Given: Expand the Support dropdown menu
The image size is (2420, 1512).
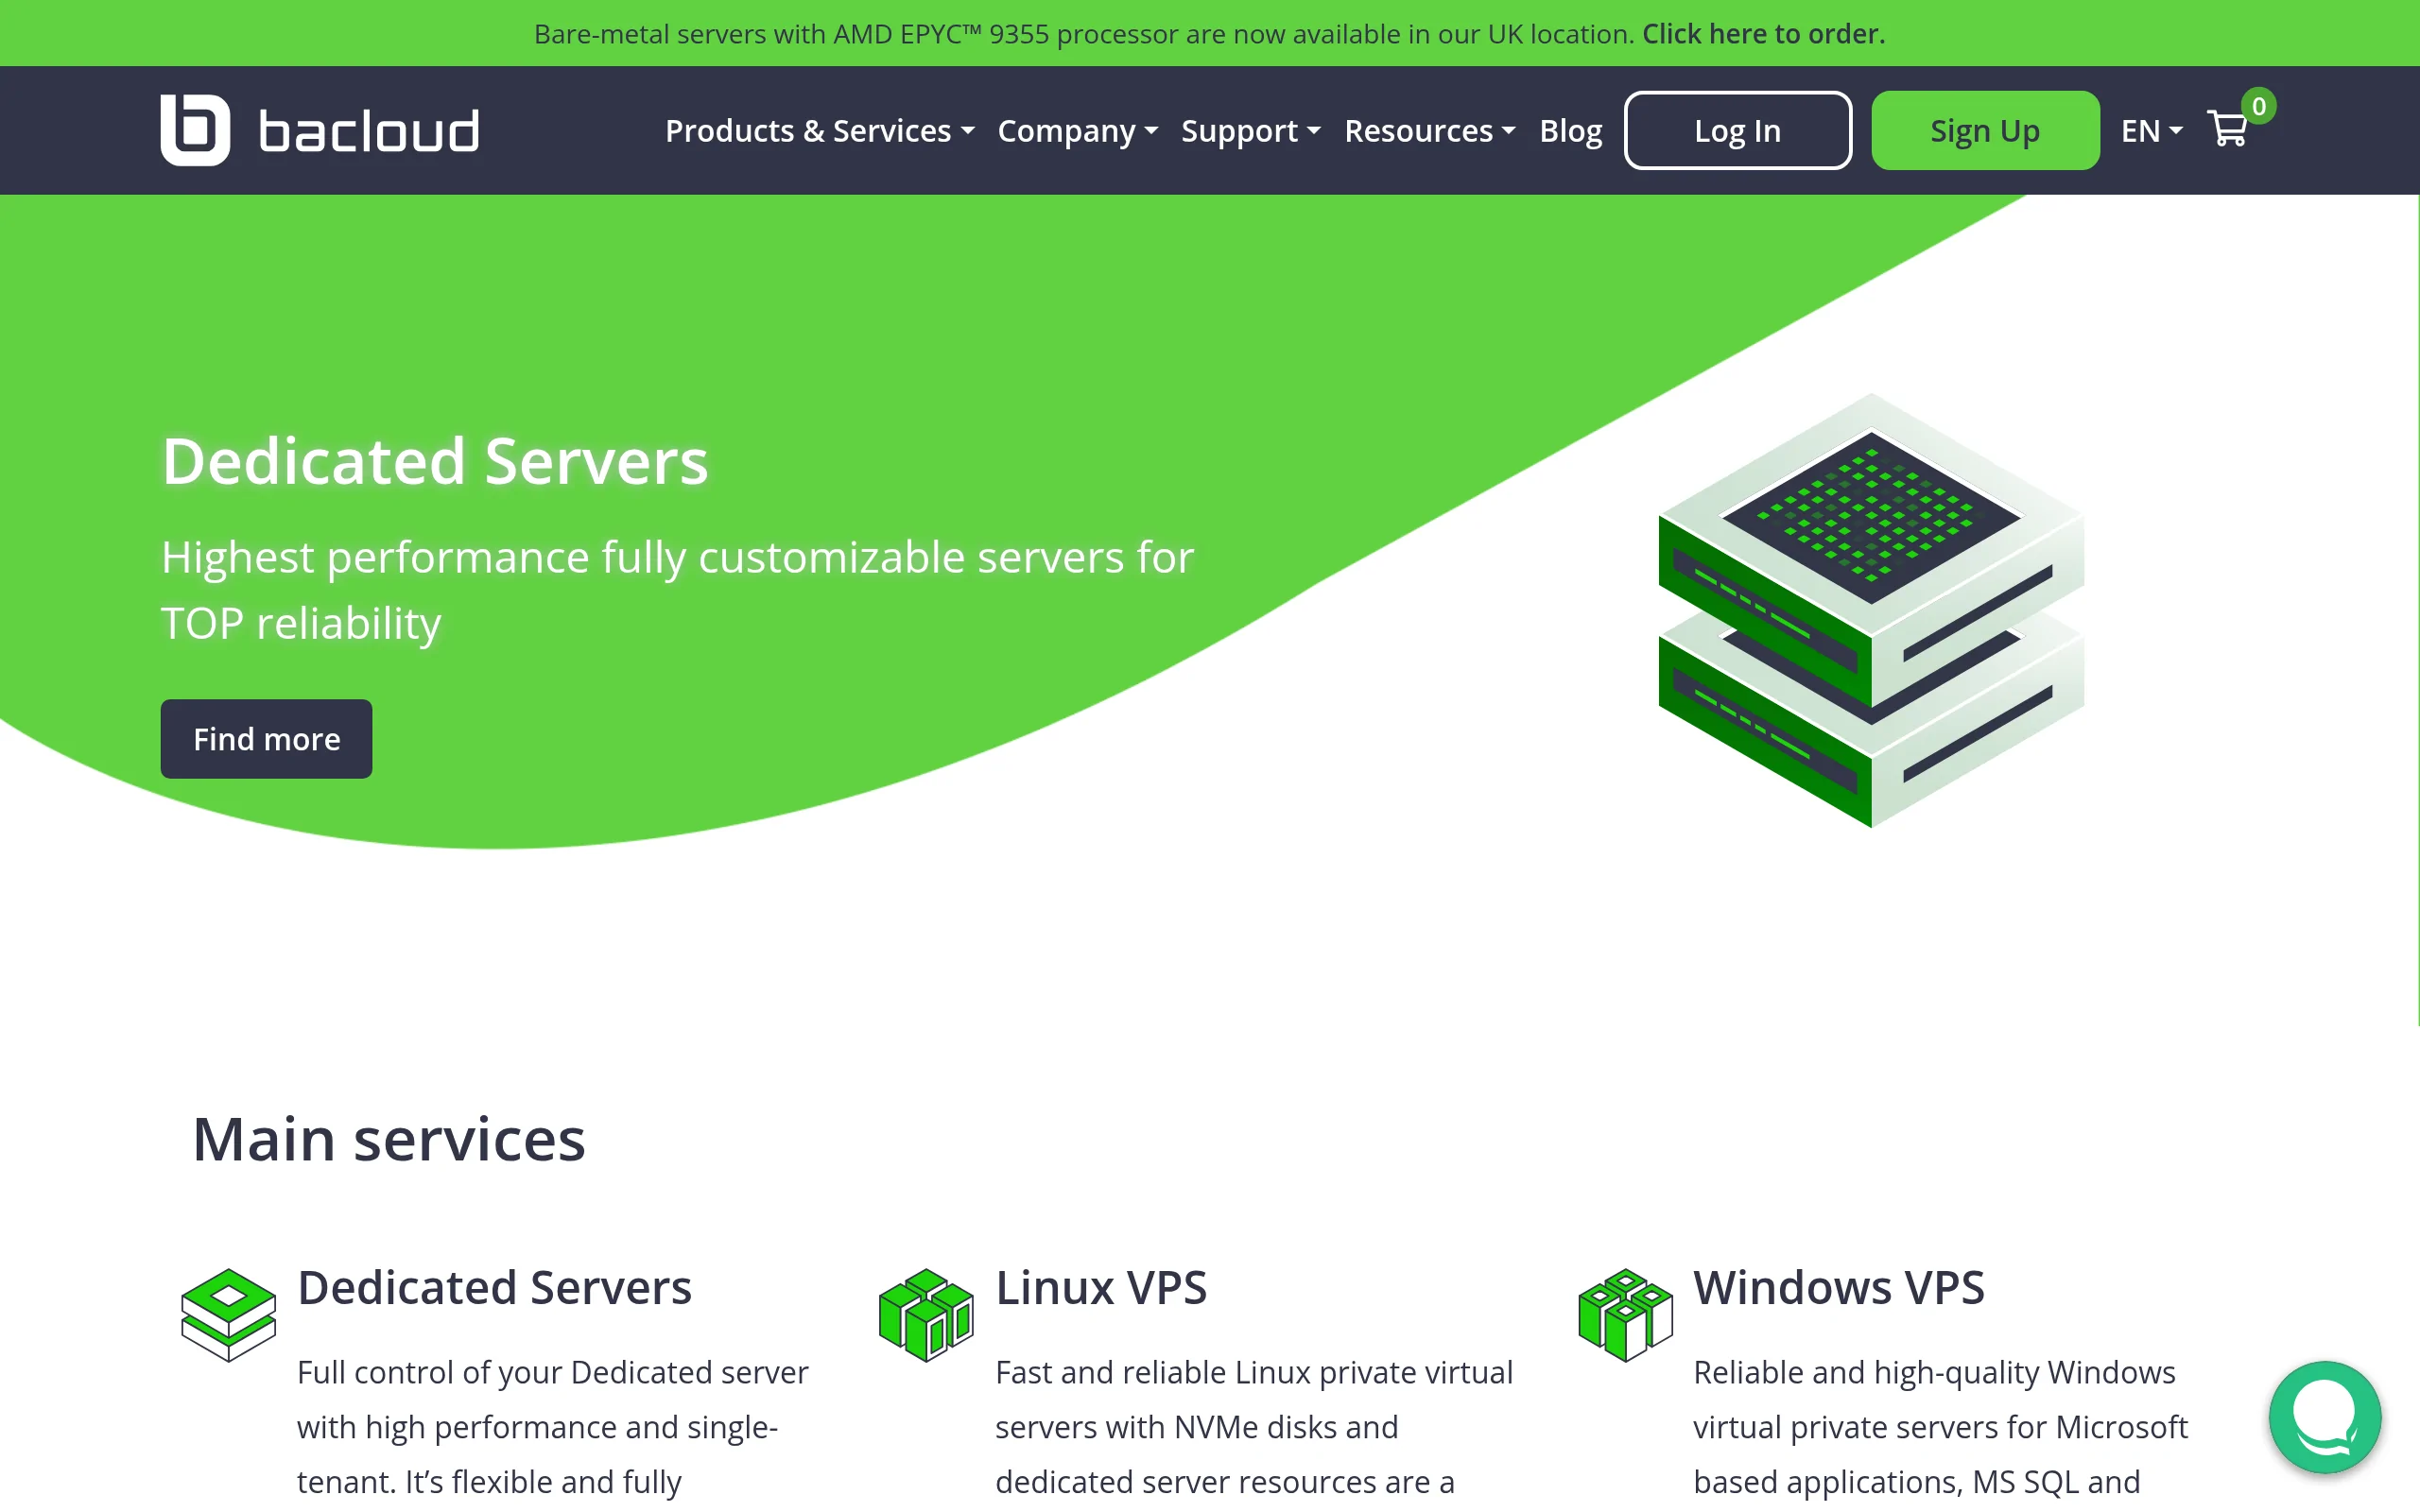Looking at the screenshot, I should click(1251, 131).
